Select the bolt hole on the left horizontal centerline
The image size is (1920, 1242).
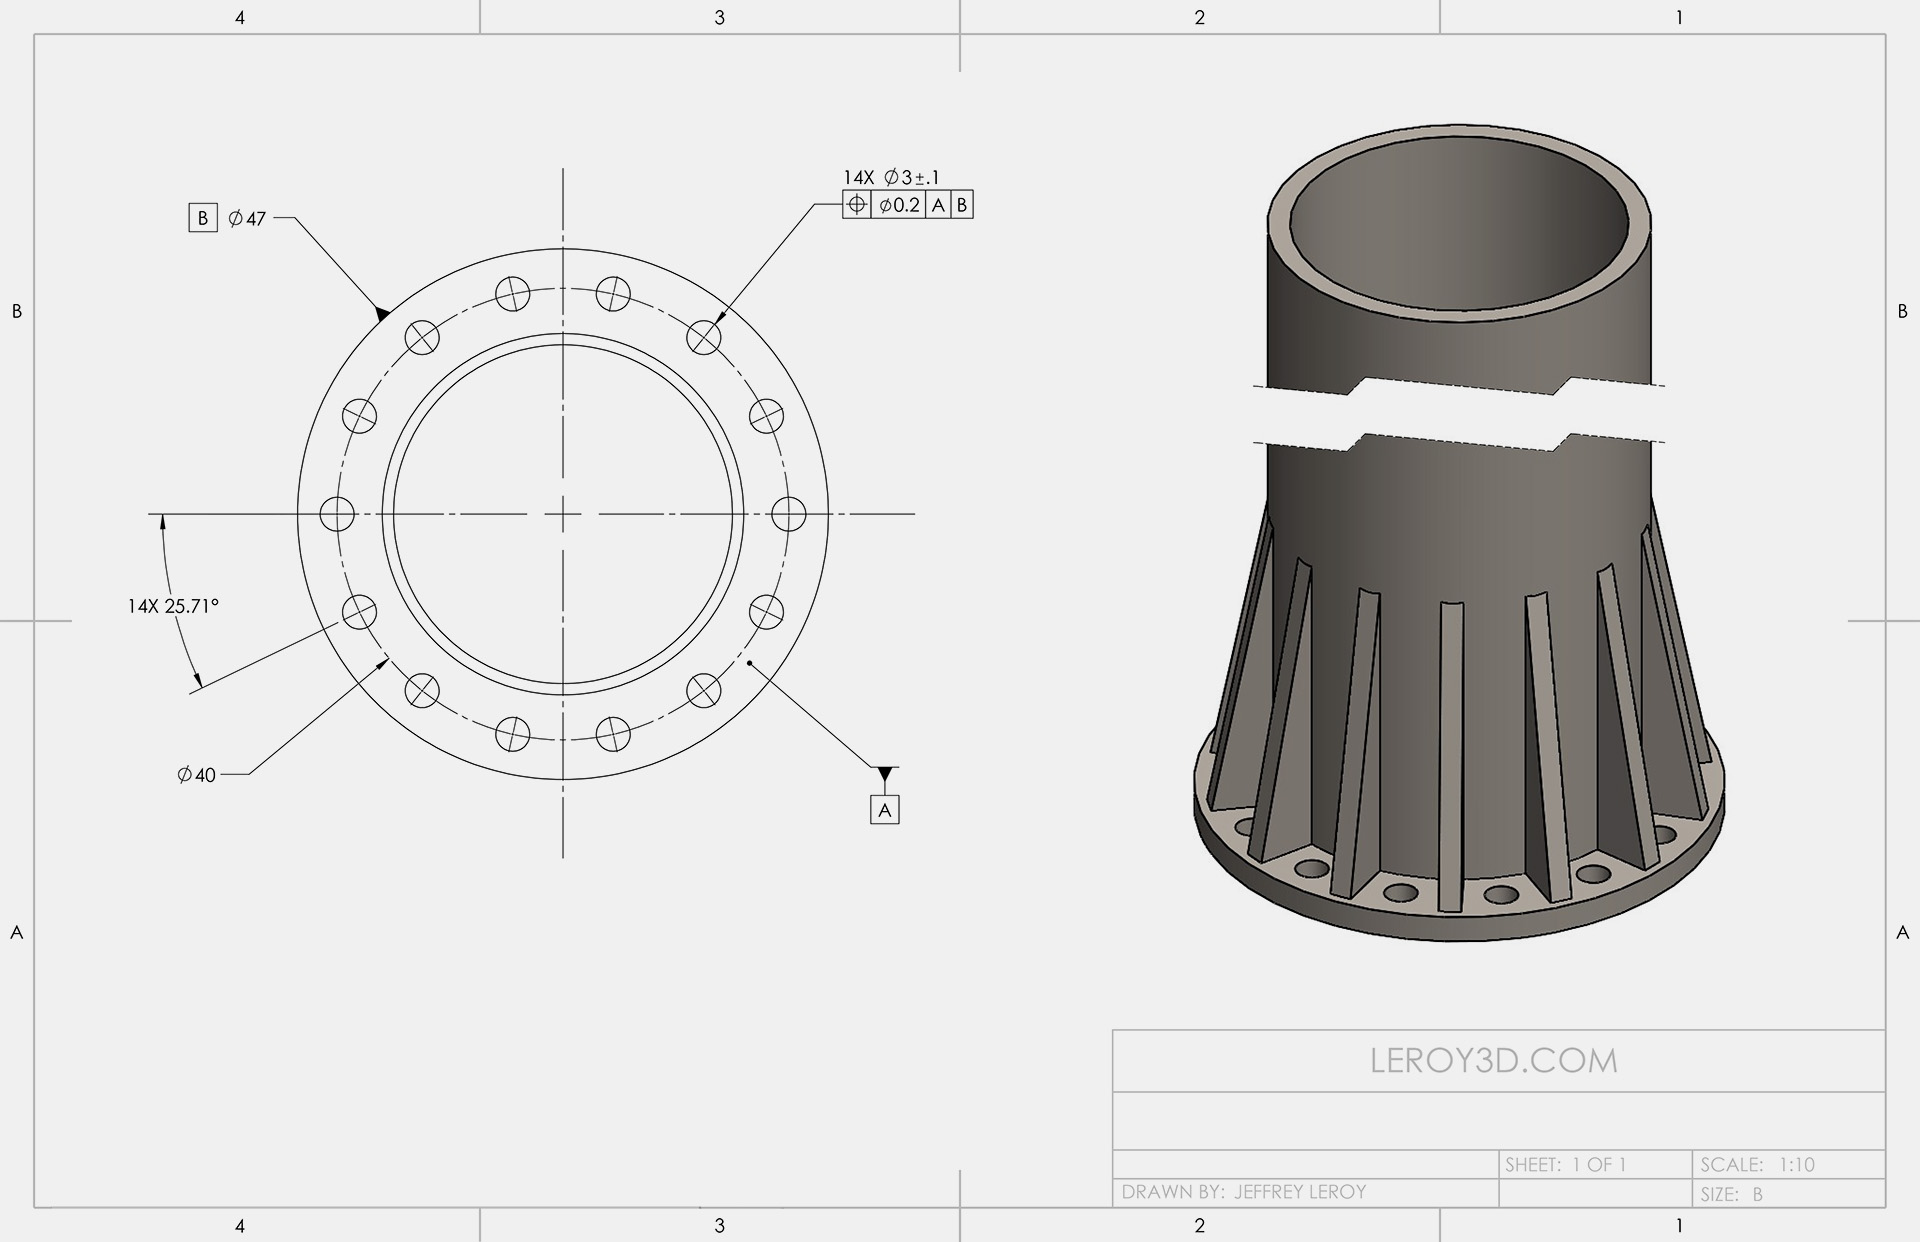(x=337, y=514)
